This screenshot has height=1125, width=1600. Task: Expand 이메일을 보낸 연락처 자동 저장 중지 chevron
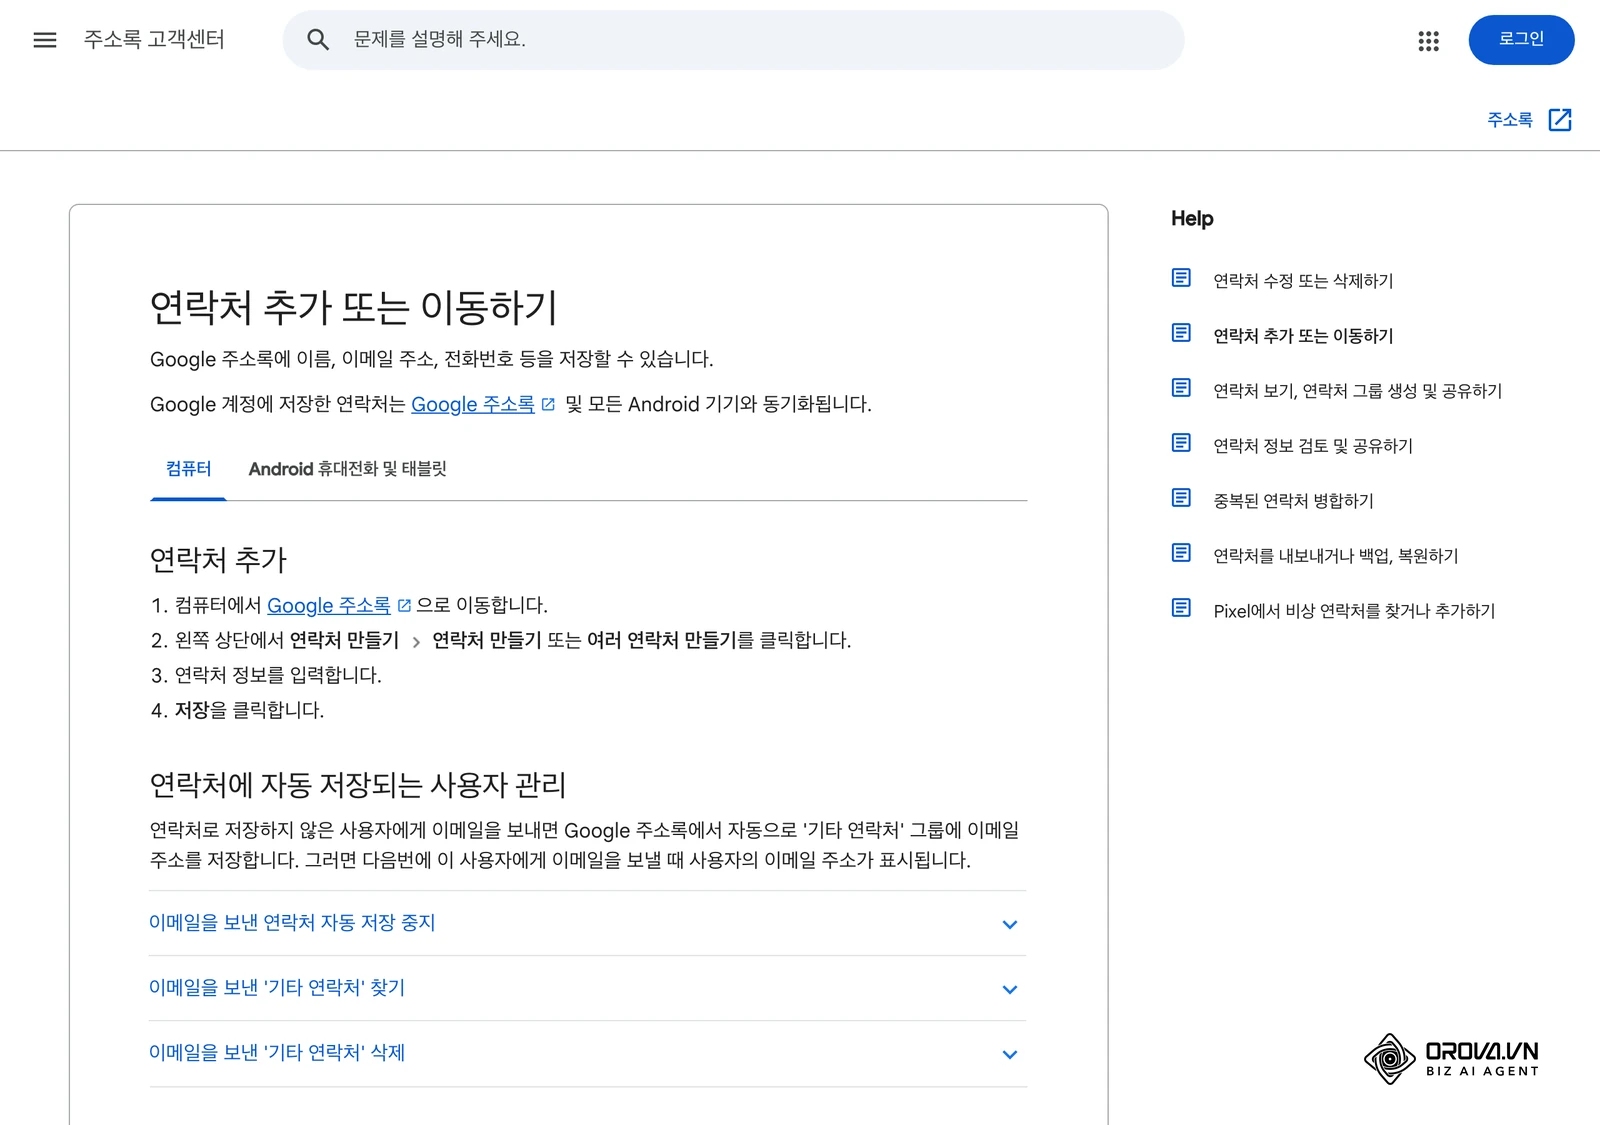(x=1010, y=925)
